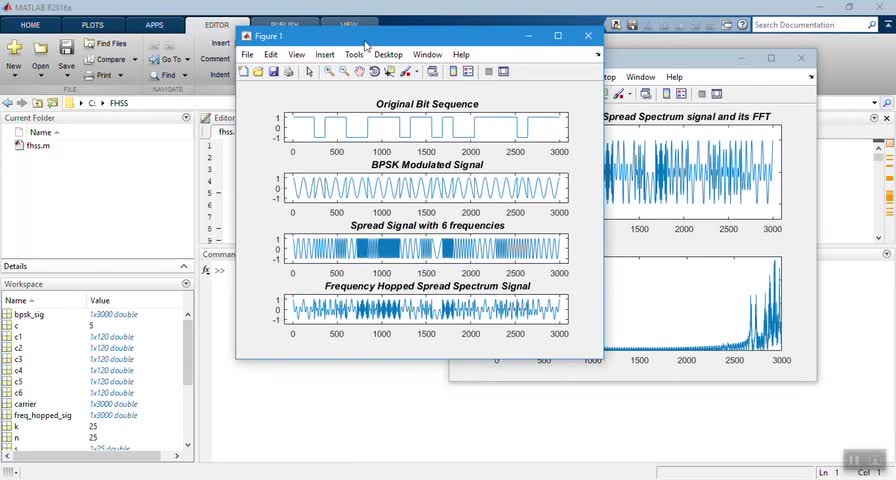The width and height of the screenshot is (896, 480).
Task: Switch to the HOME ribbon tab
Action: click(x=30, y=25)
